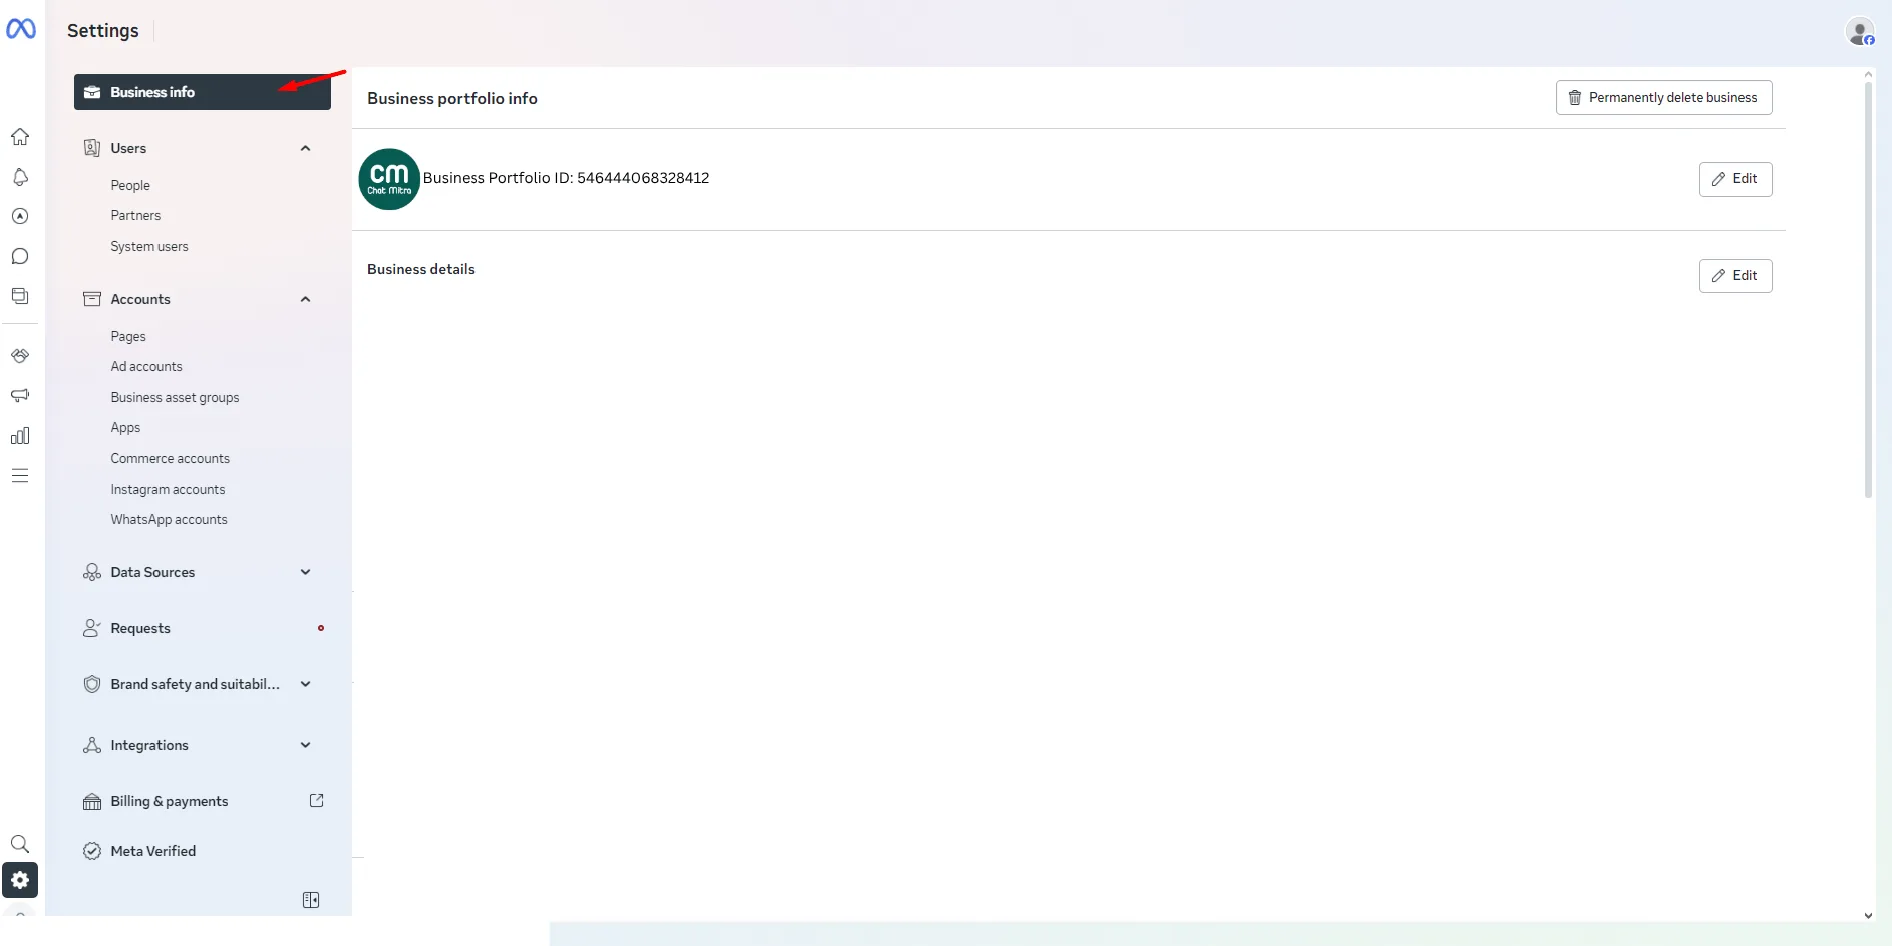Open Commerce accounts
The width and height of the screenshot is (1892, 946).
[170, 458]
